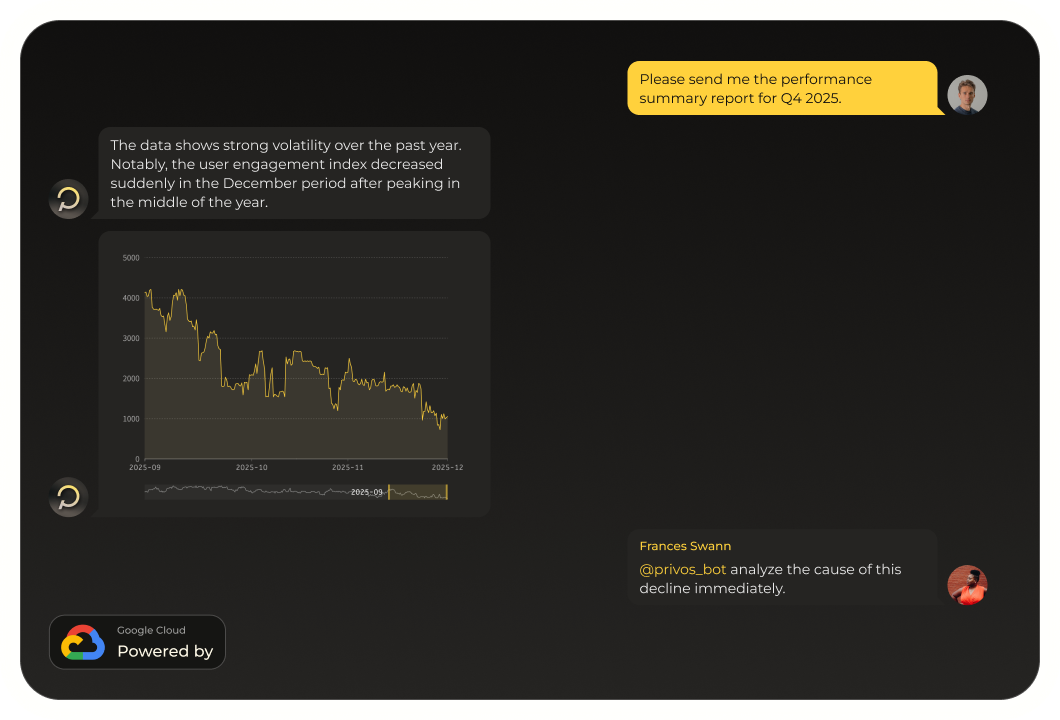Click the blond user's avatar next to yellow message
The image size is (1060, 720).
pos(967,95)
